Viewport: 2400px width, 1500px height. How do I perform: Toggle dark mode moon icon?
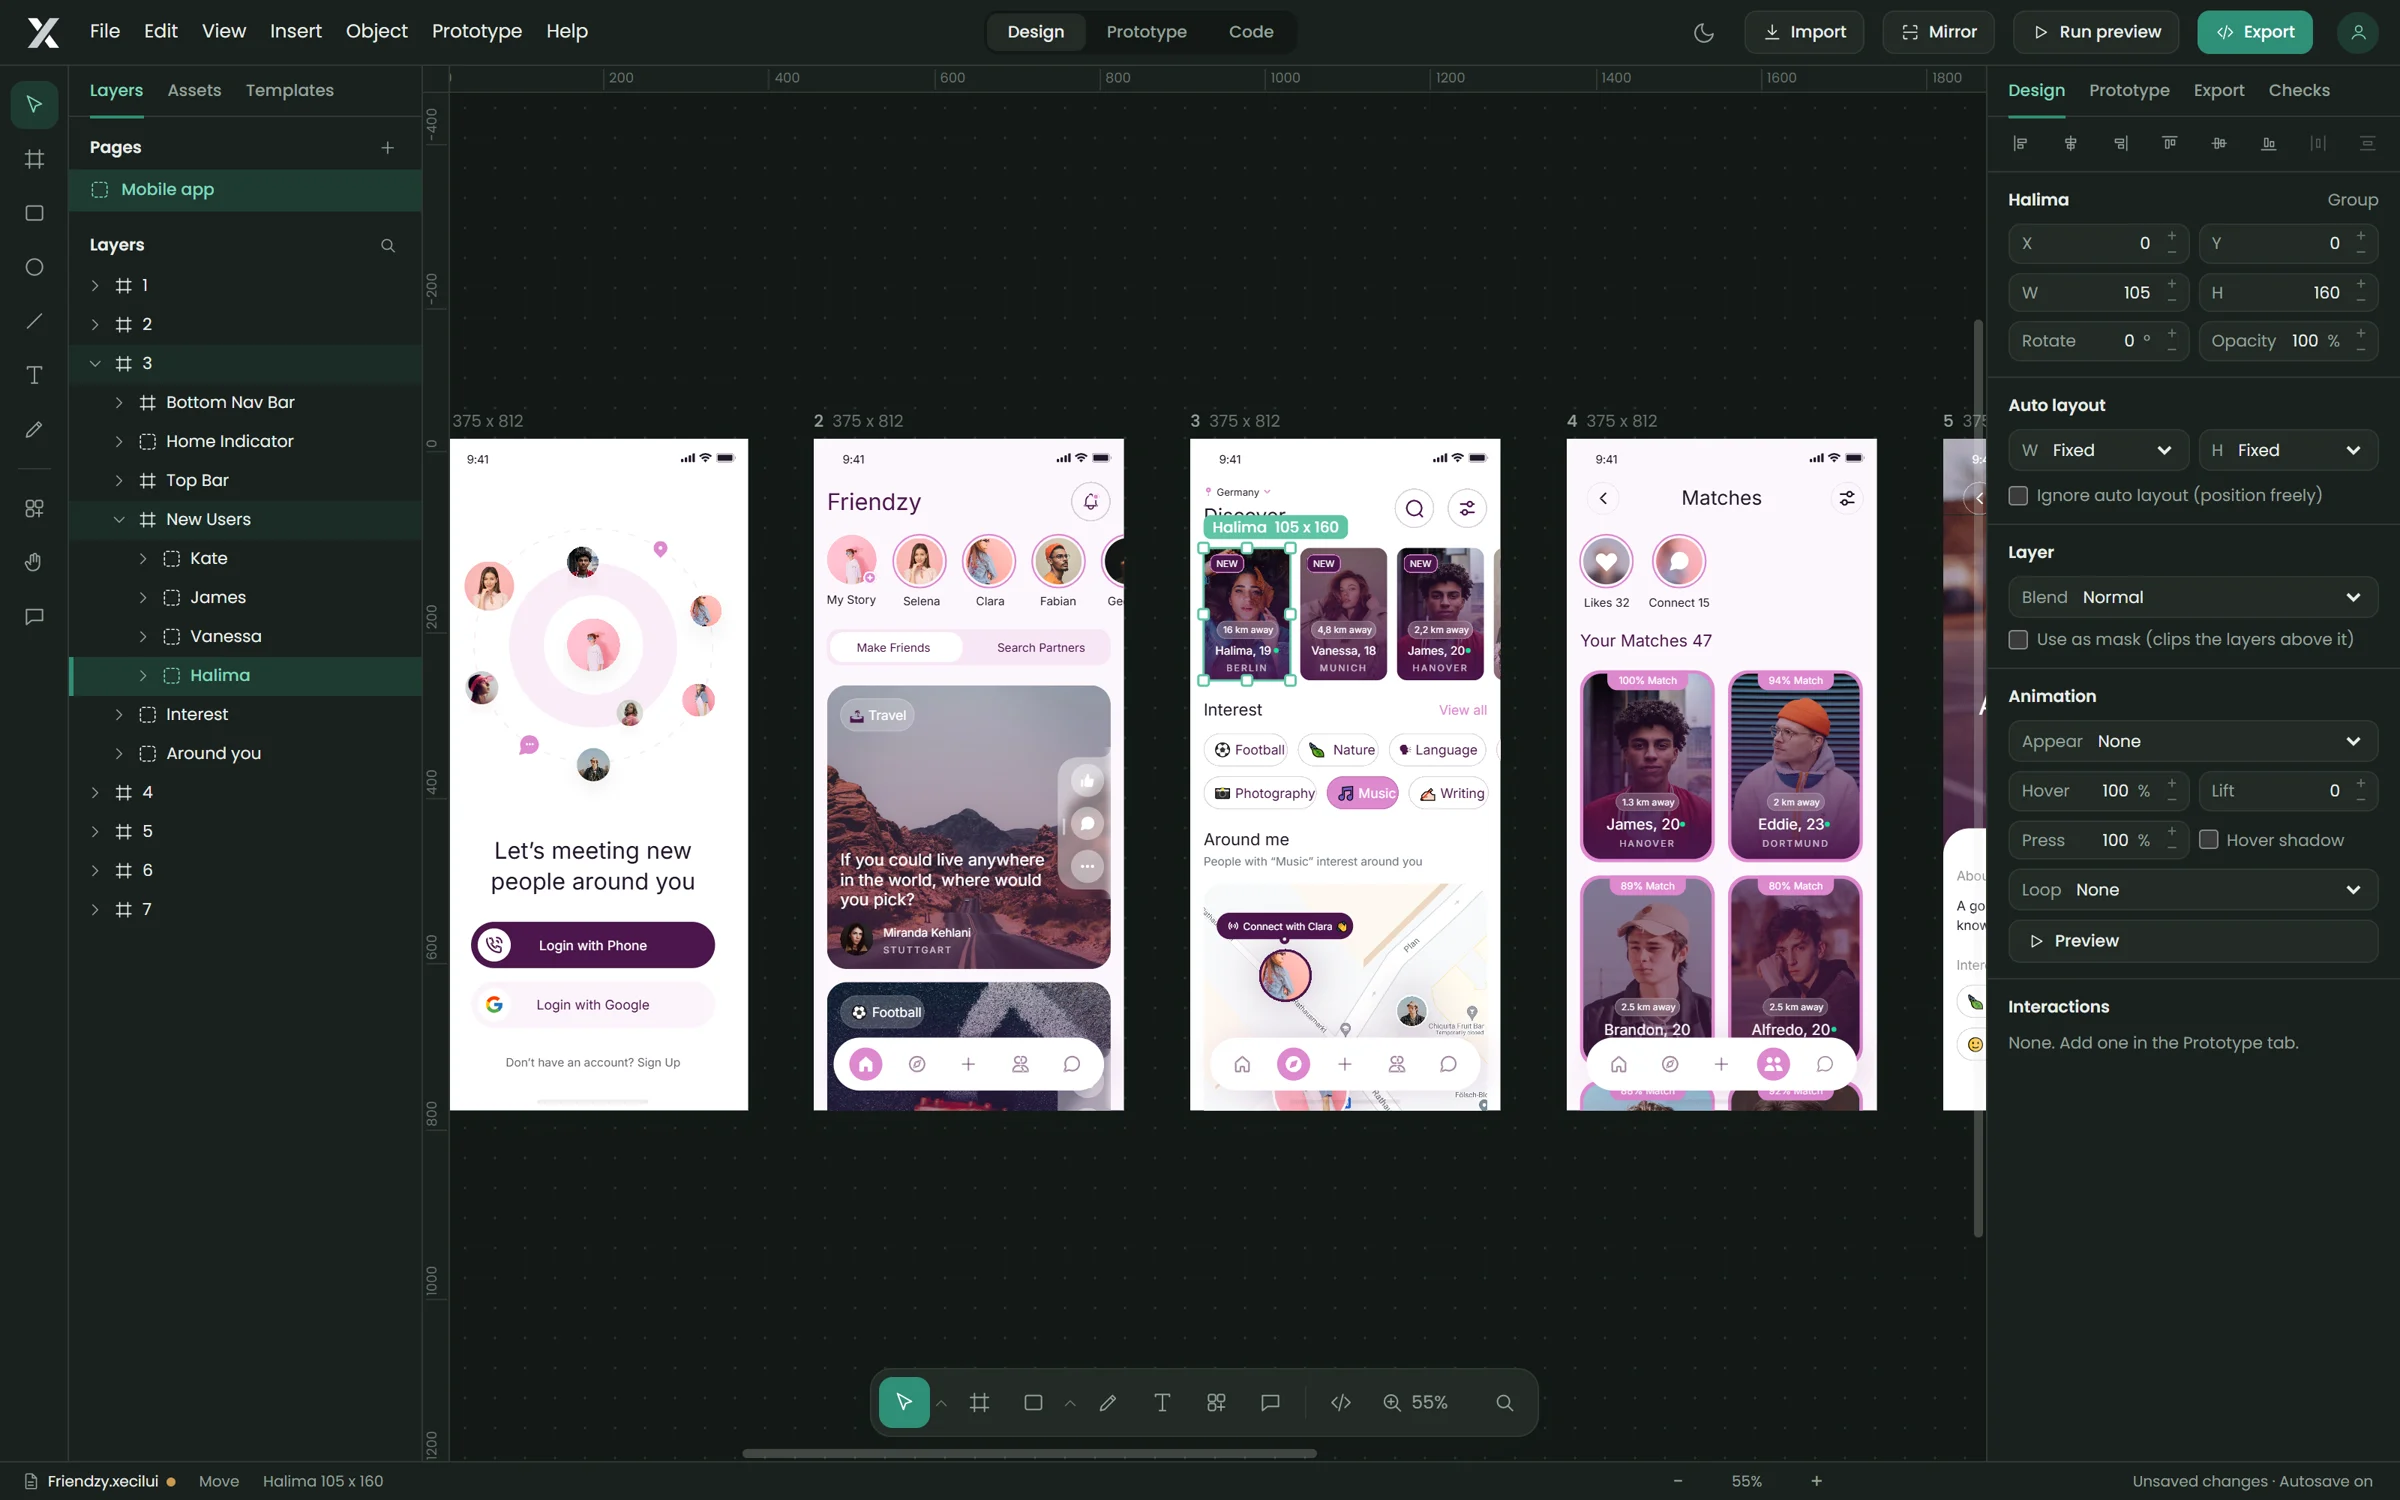(1704, 32)
